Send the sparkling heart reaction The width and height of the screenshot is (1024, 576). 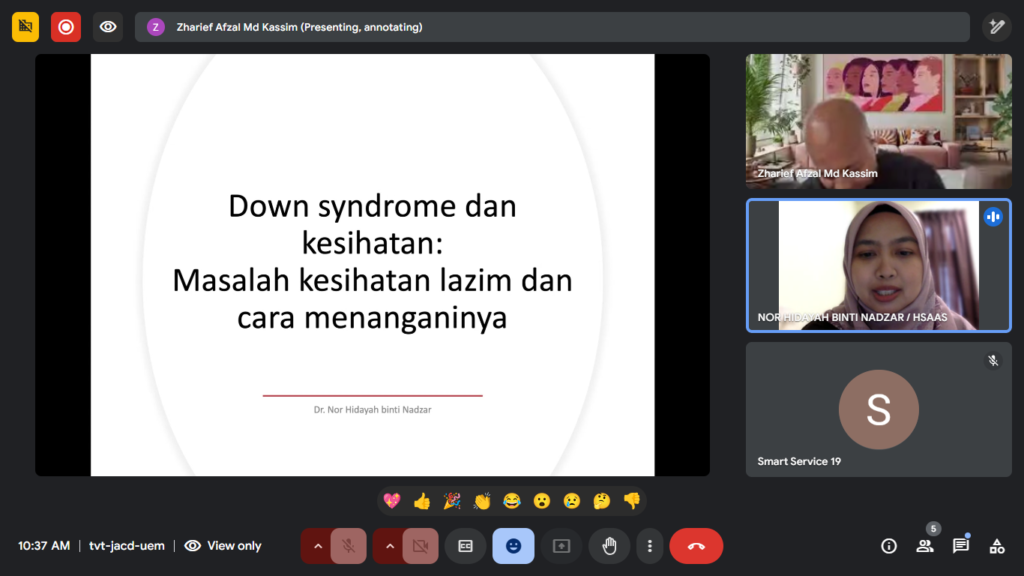(x=392, y=501)
